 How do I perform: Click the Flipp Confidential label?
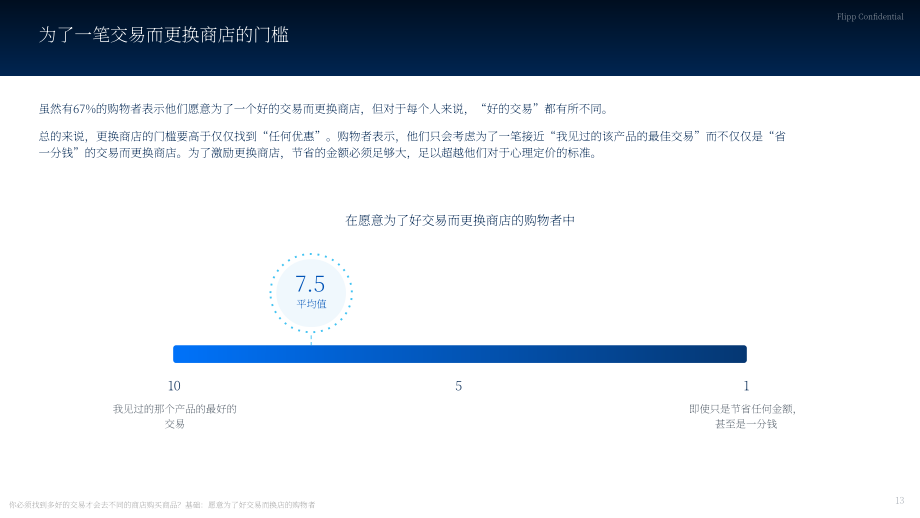coord(870,17)
